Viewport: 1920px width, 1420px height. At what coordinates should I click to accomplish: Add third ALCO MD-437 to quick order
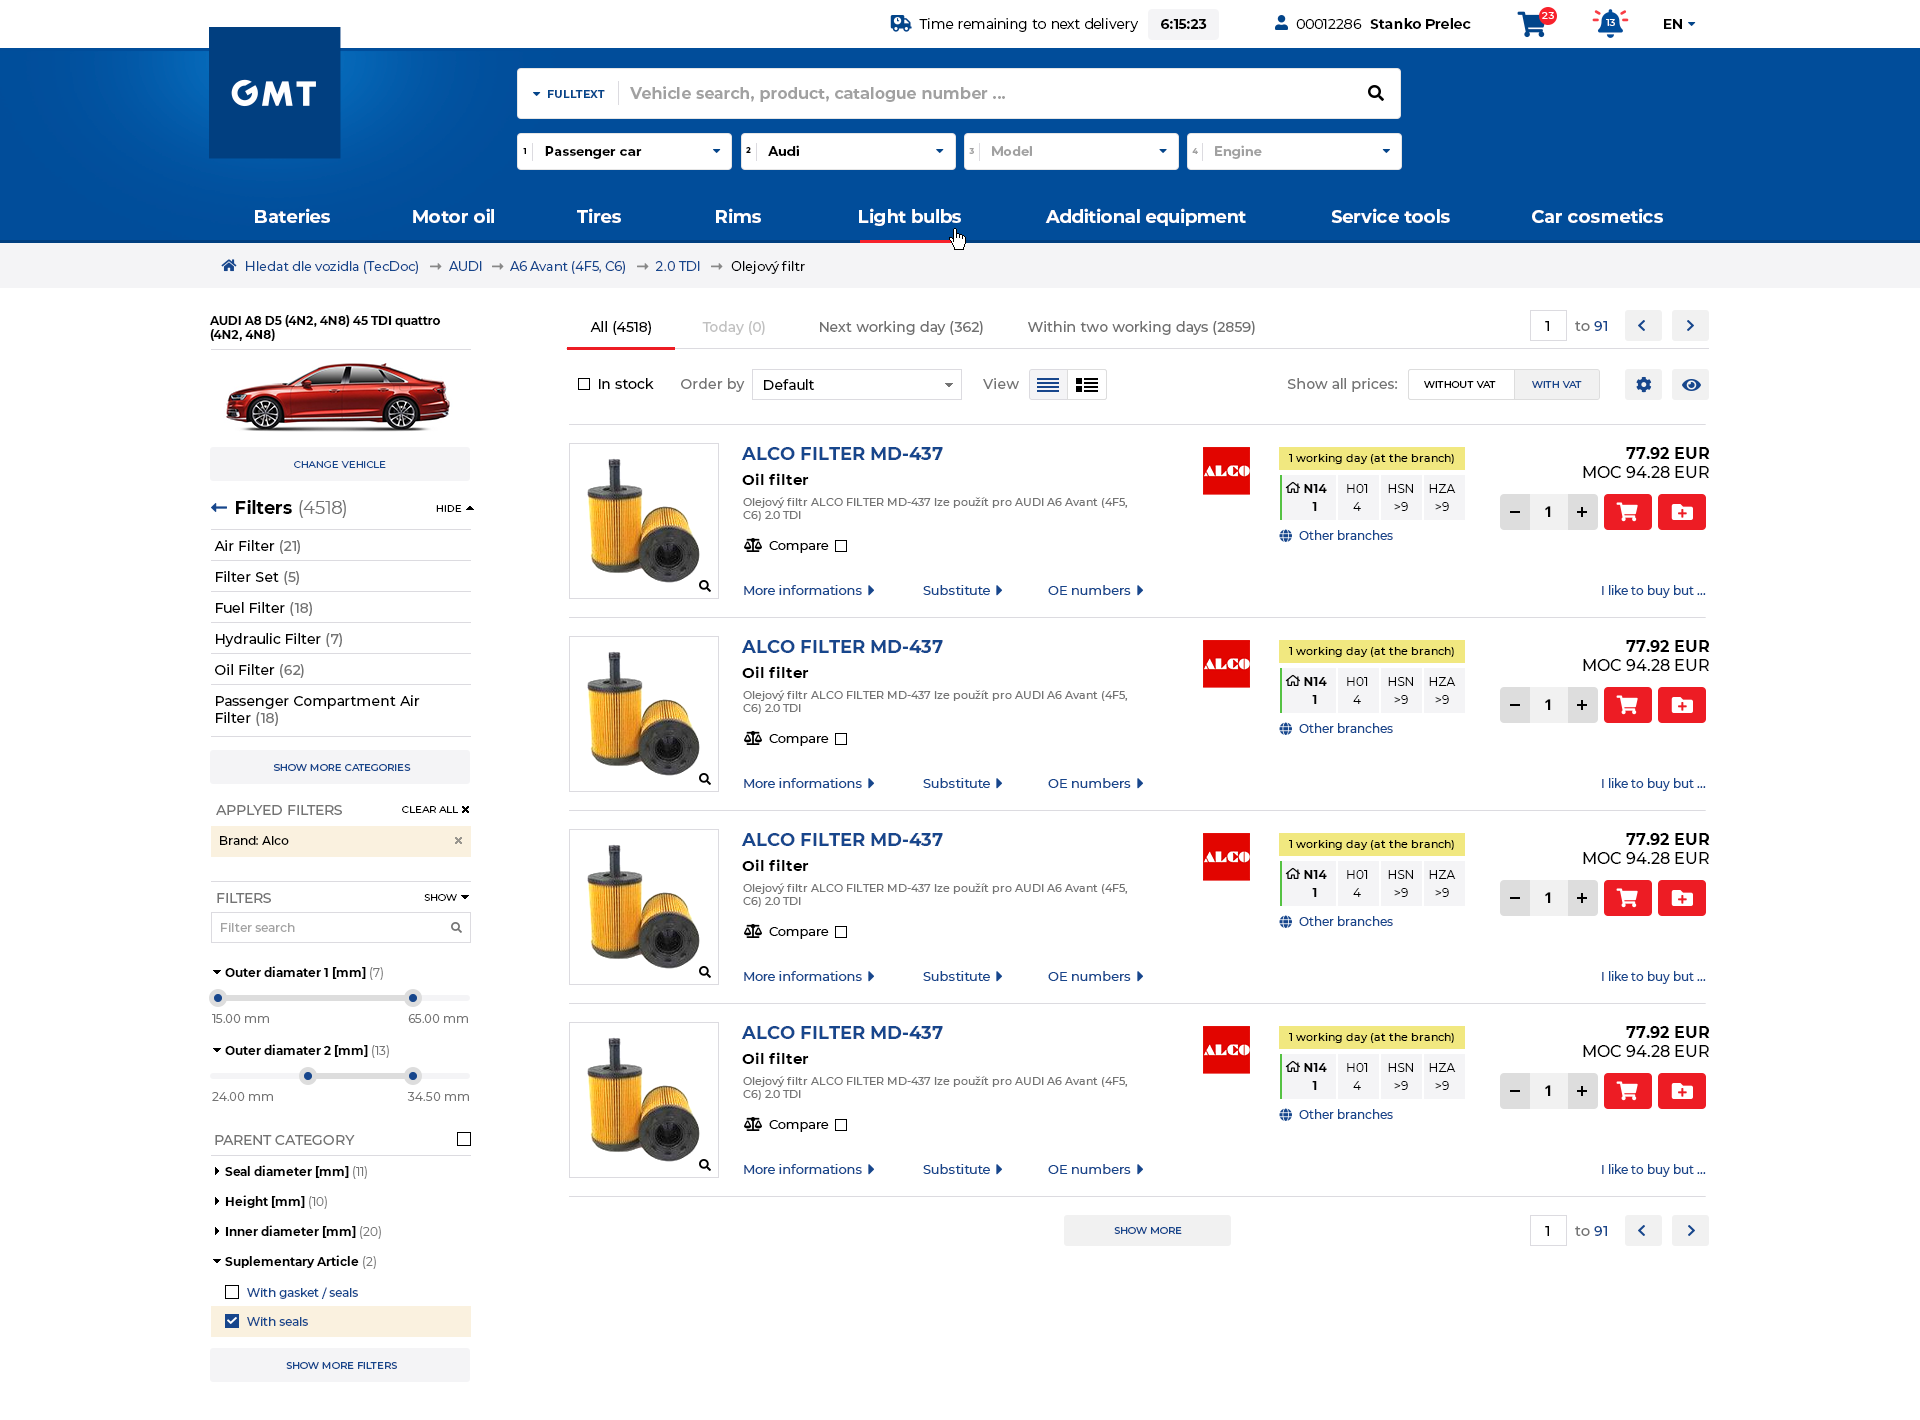point(1682,898)
